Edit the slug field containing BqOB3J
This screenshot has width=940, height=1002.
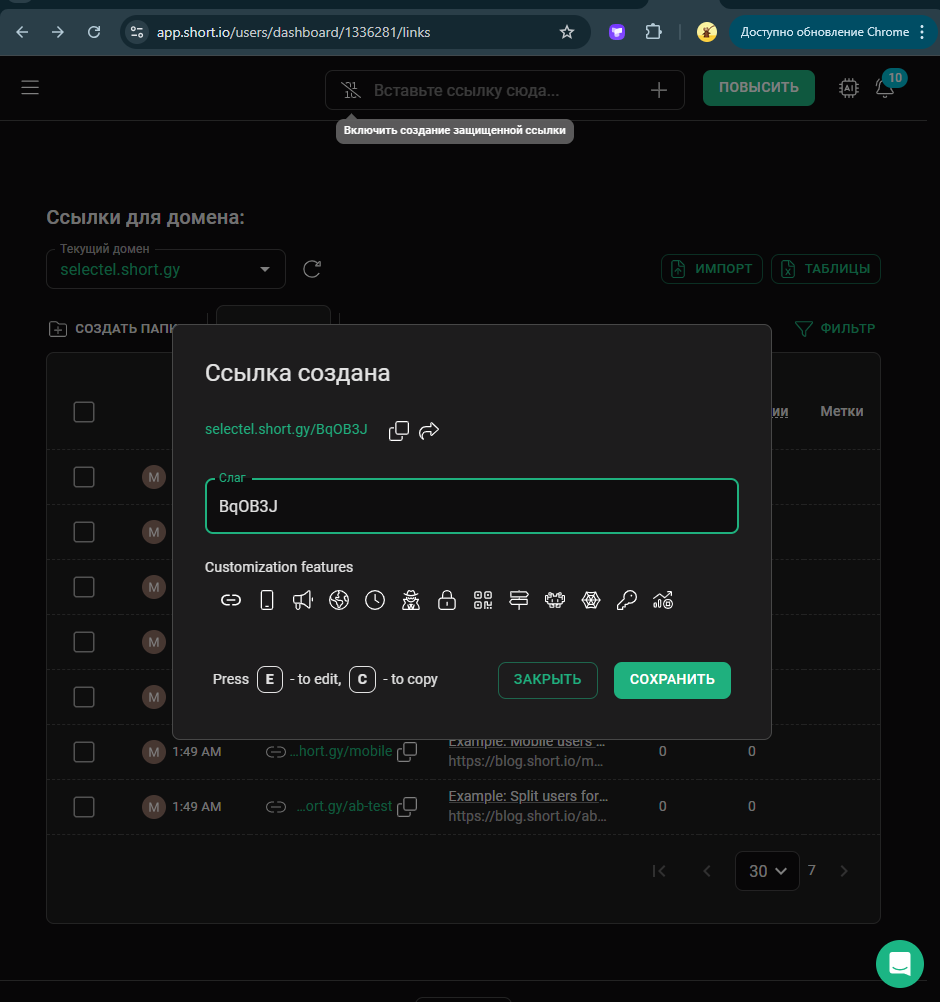pyautogui.click(x=472, y=506)
